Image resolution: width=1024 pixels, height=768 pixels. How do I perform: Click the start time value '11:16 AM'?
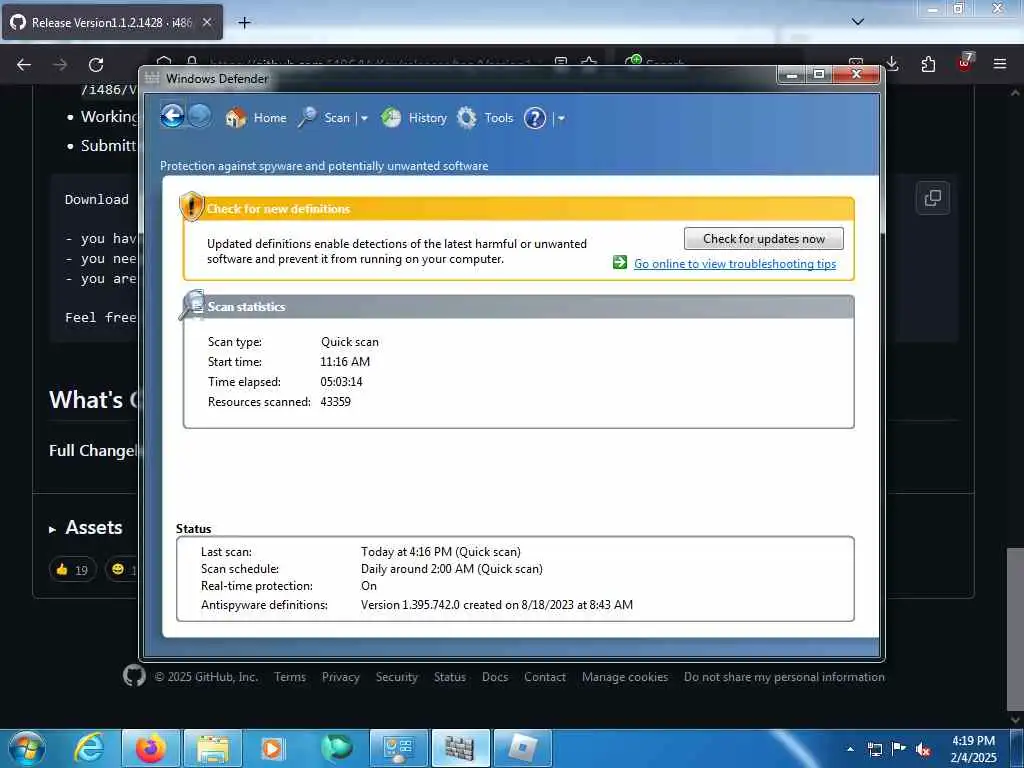pyautogui.click(x=345, y=362)
